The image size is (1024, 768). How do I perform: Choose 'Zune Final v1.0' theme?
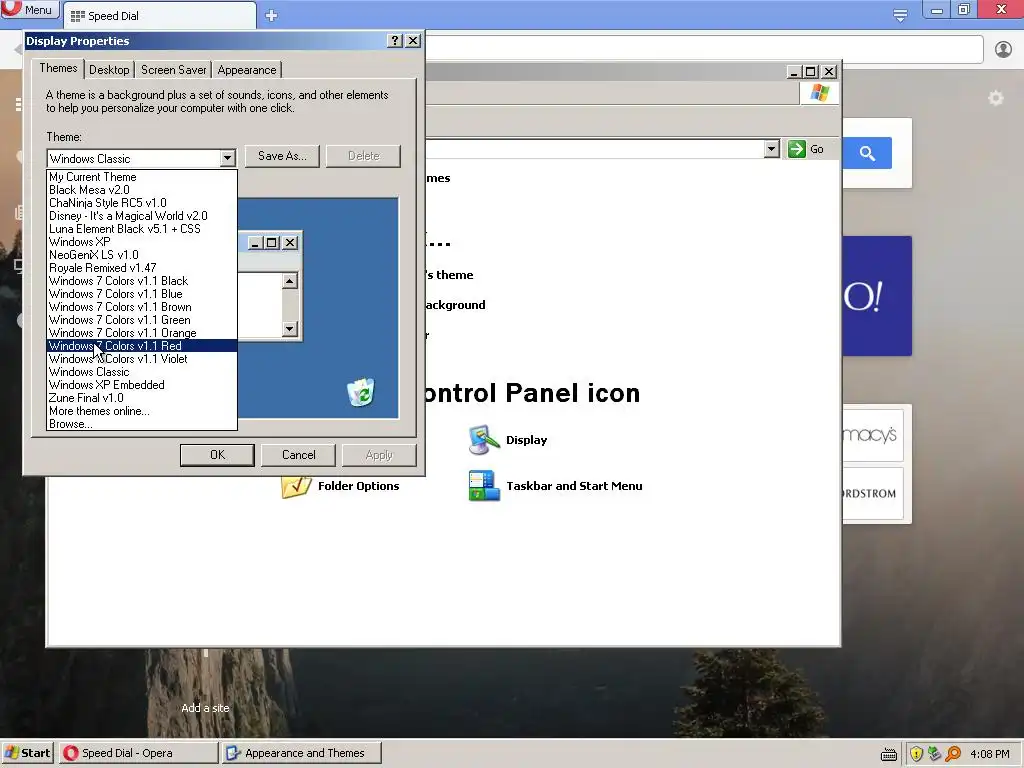pyautogui.click(x=142, y=398)
